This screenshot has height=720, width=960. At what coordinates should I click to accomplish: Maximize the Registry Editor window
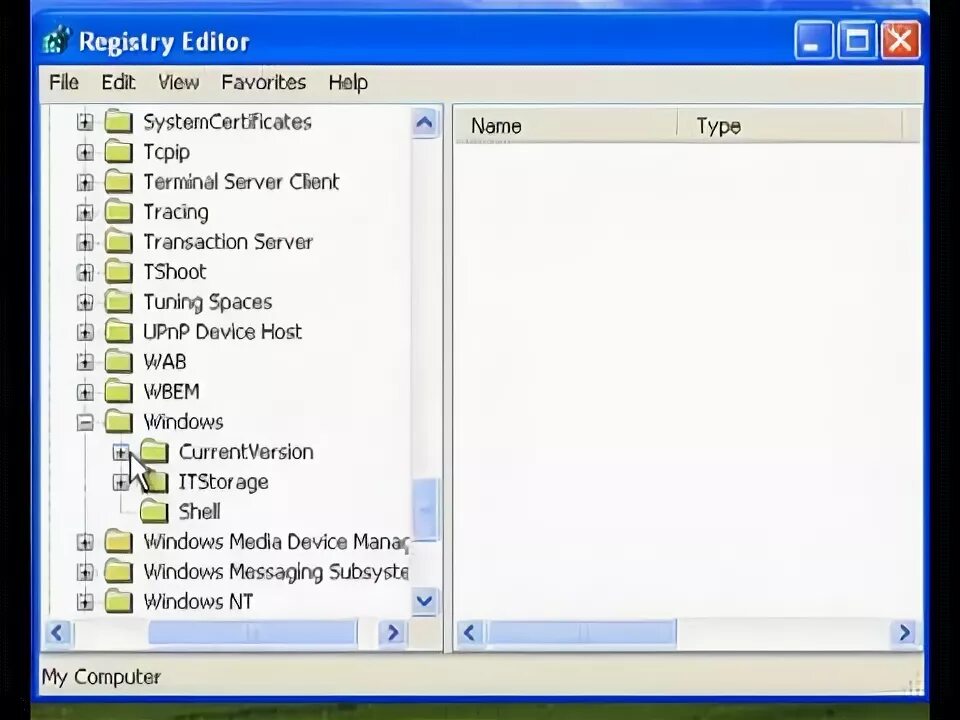coord(857,40)
